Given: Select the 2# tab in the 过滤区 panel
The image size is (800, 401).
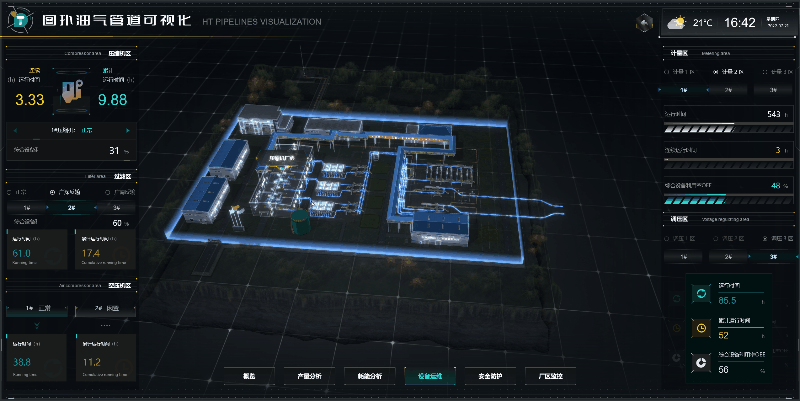Looking at the screenshot, I should pyautogui.click(x=71, y=208).
